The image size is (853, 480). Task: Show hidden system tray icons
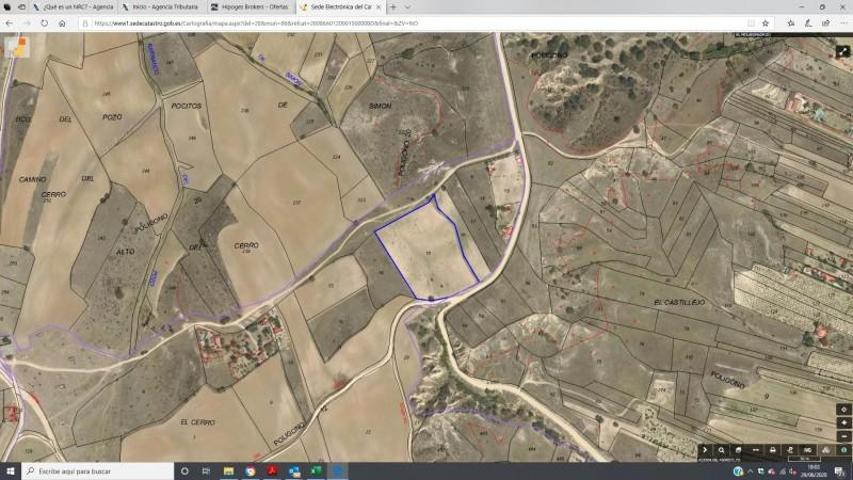(x=750, y=471)
